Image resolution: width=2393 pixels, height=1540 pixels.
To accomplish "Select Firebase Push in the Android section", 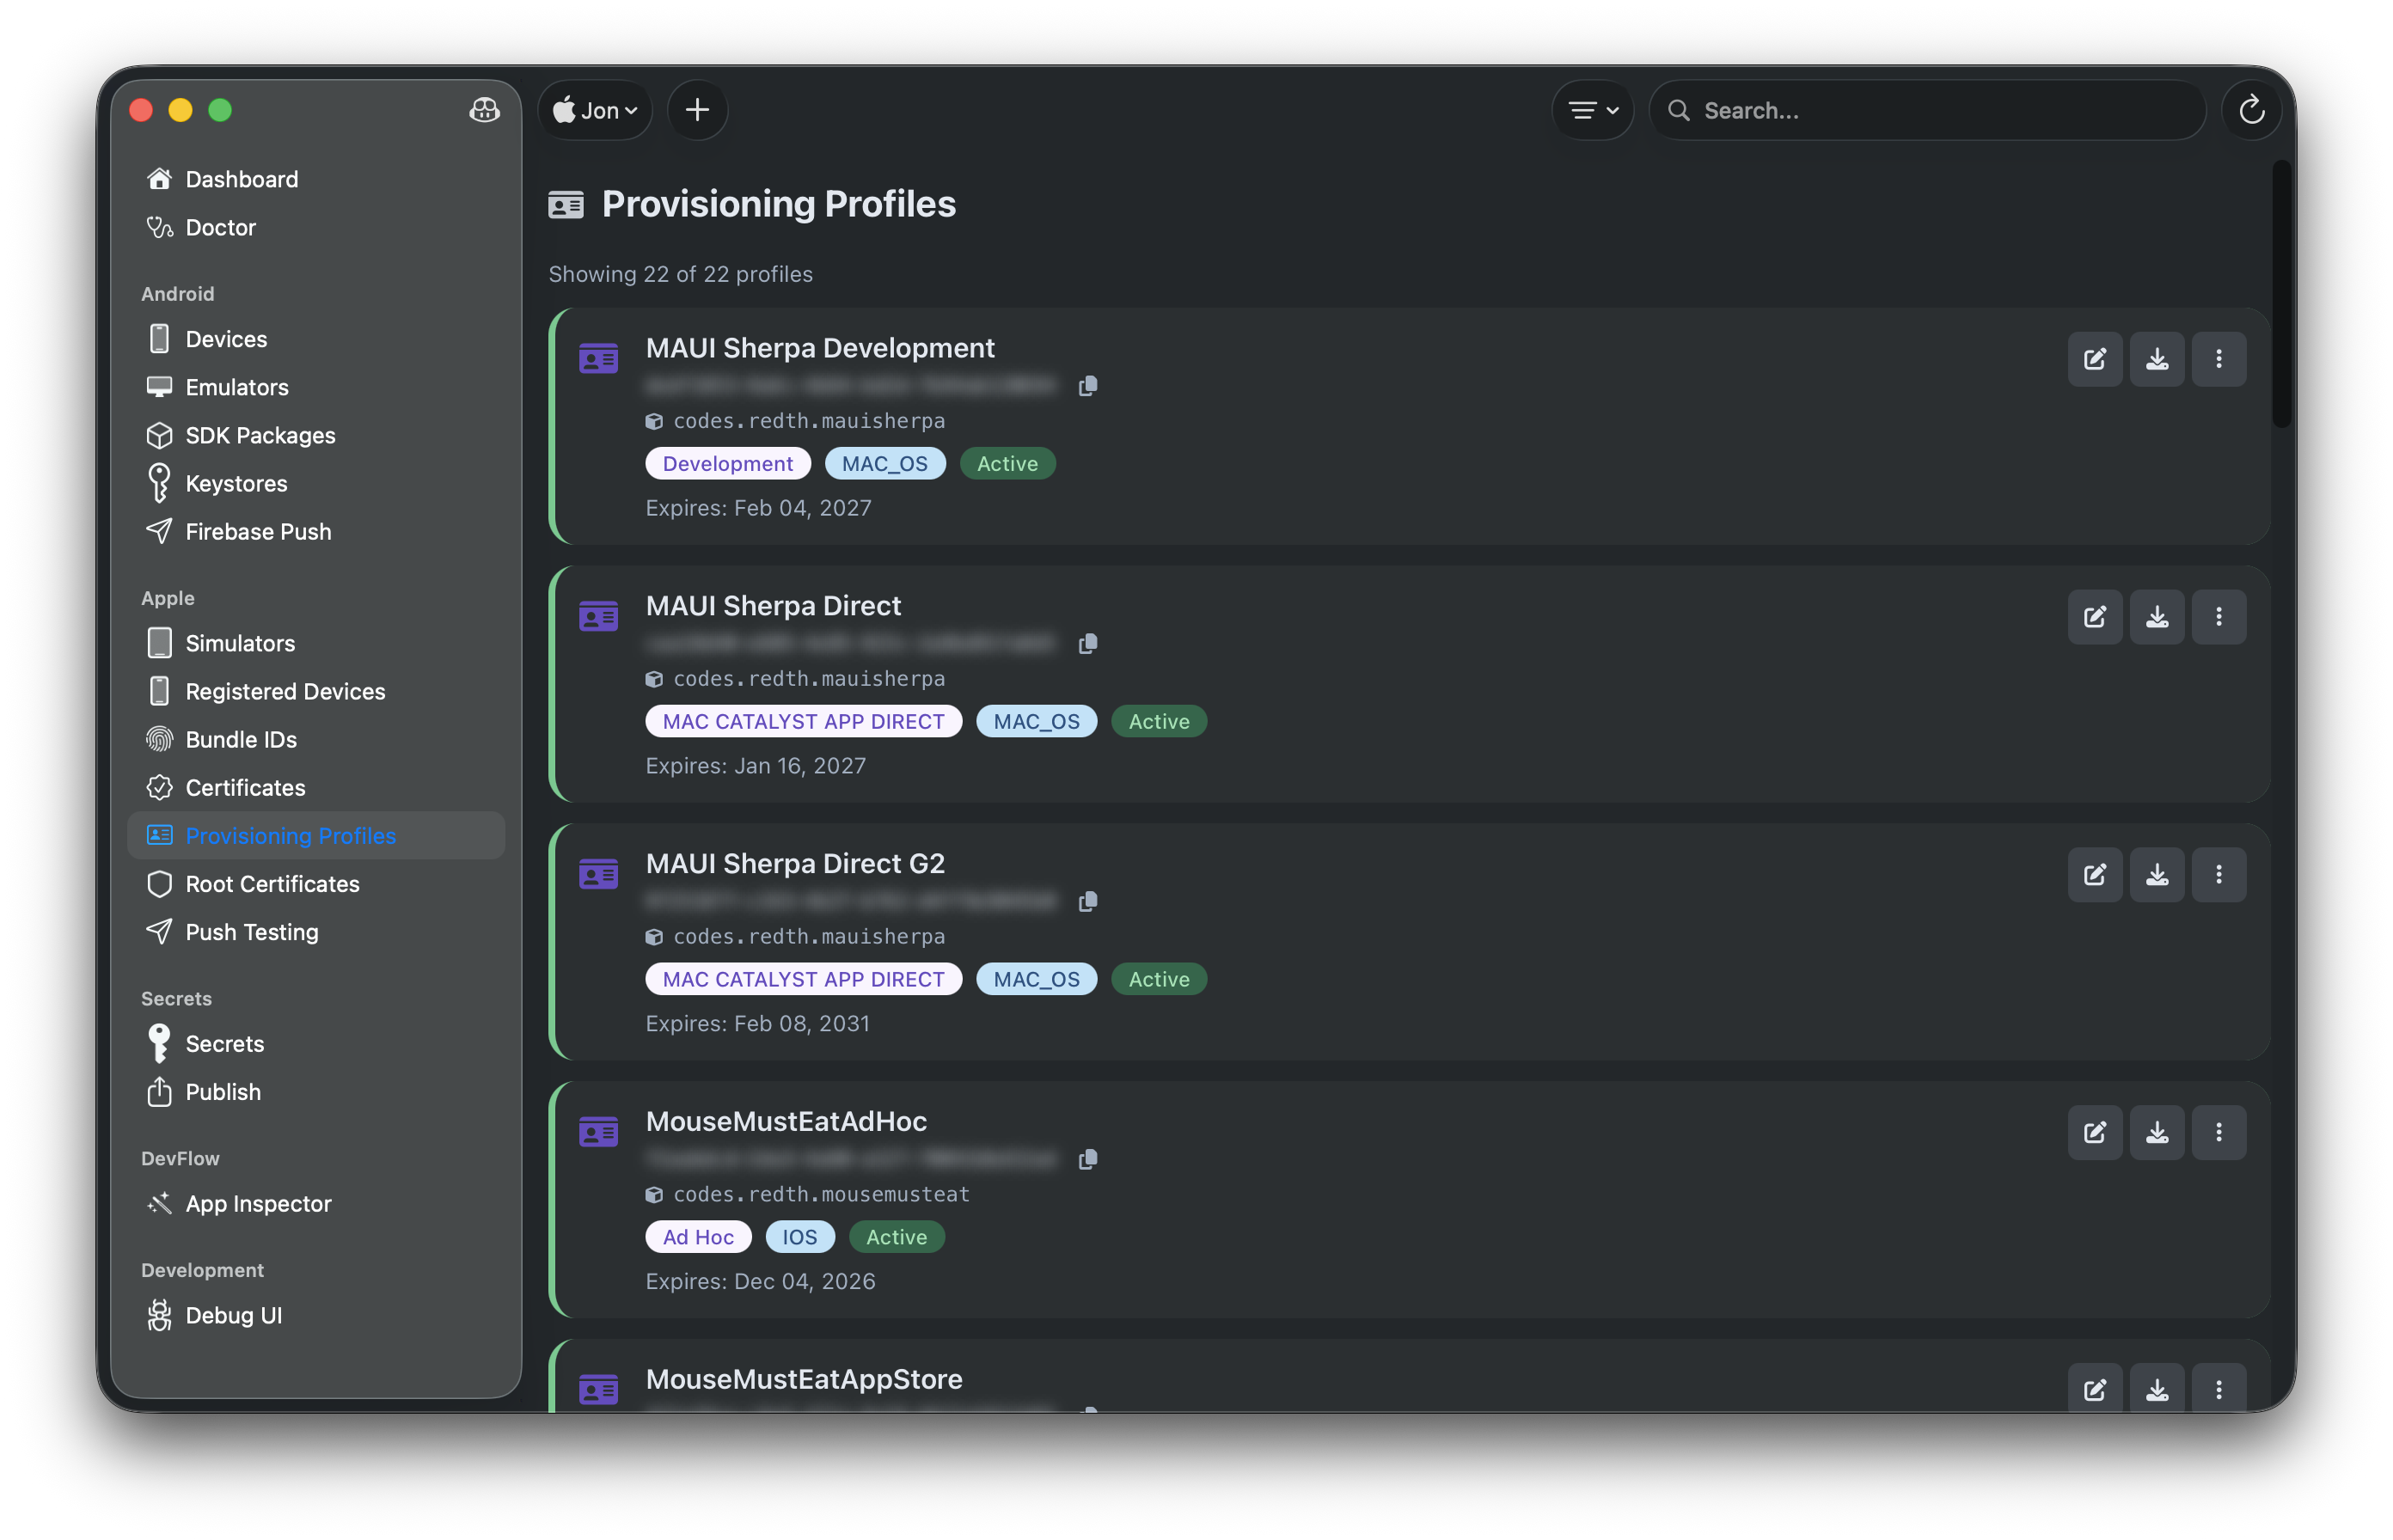I will 257,531.
